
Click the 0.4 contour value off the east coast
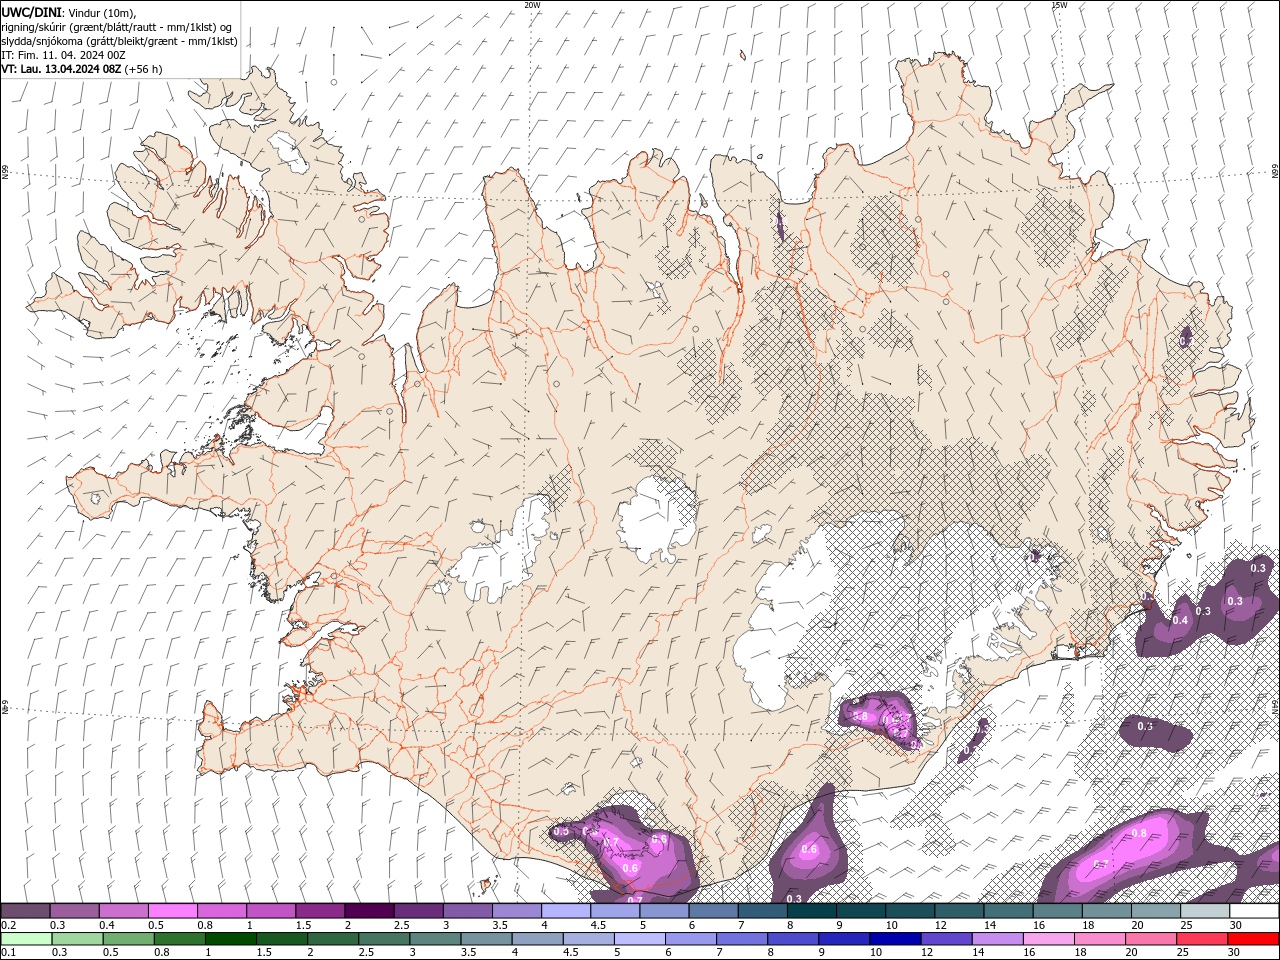pos(1180,620)
